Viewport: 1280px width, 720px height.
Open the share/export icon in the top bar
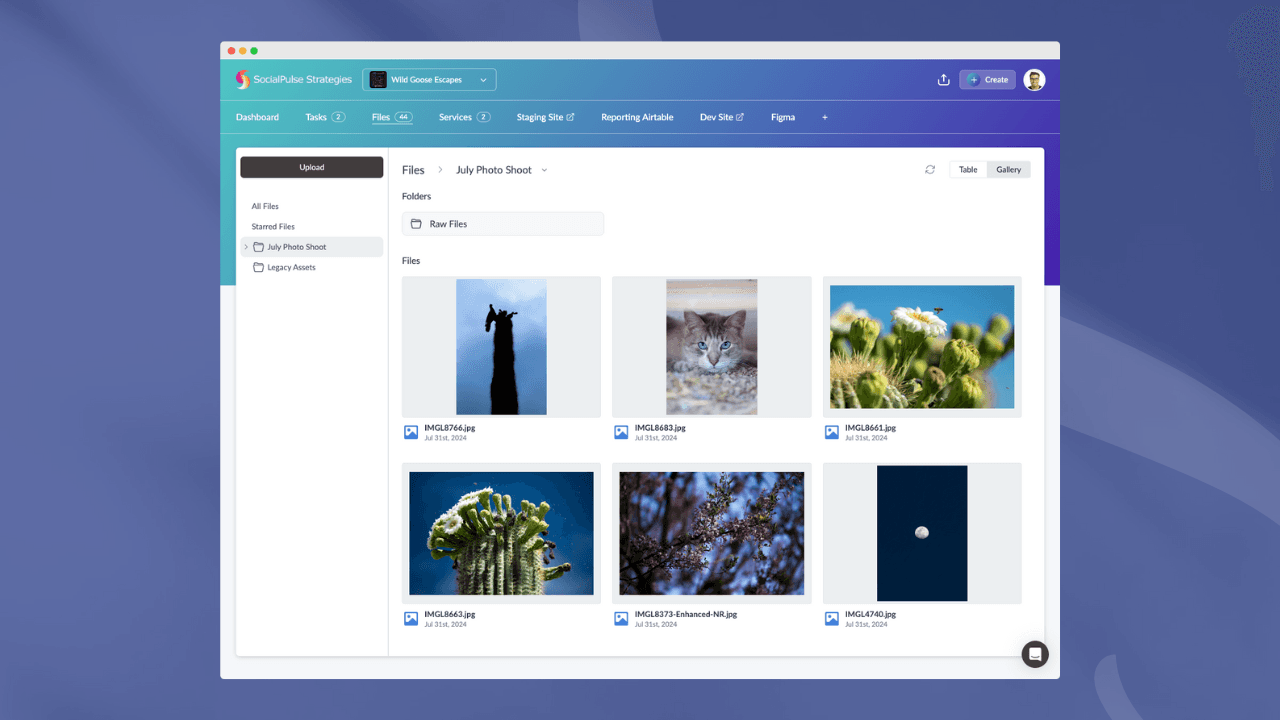tap(943, 79)
